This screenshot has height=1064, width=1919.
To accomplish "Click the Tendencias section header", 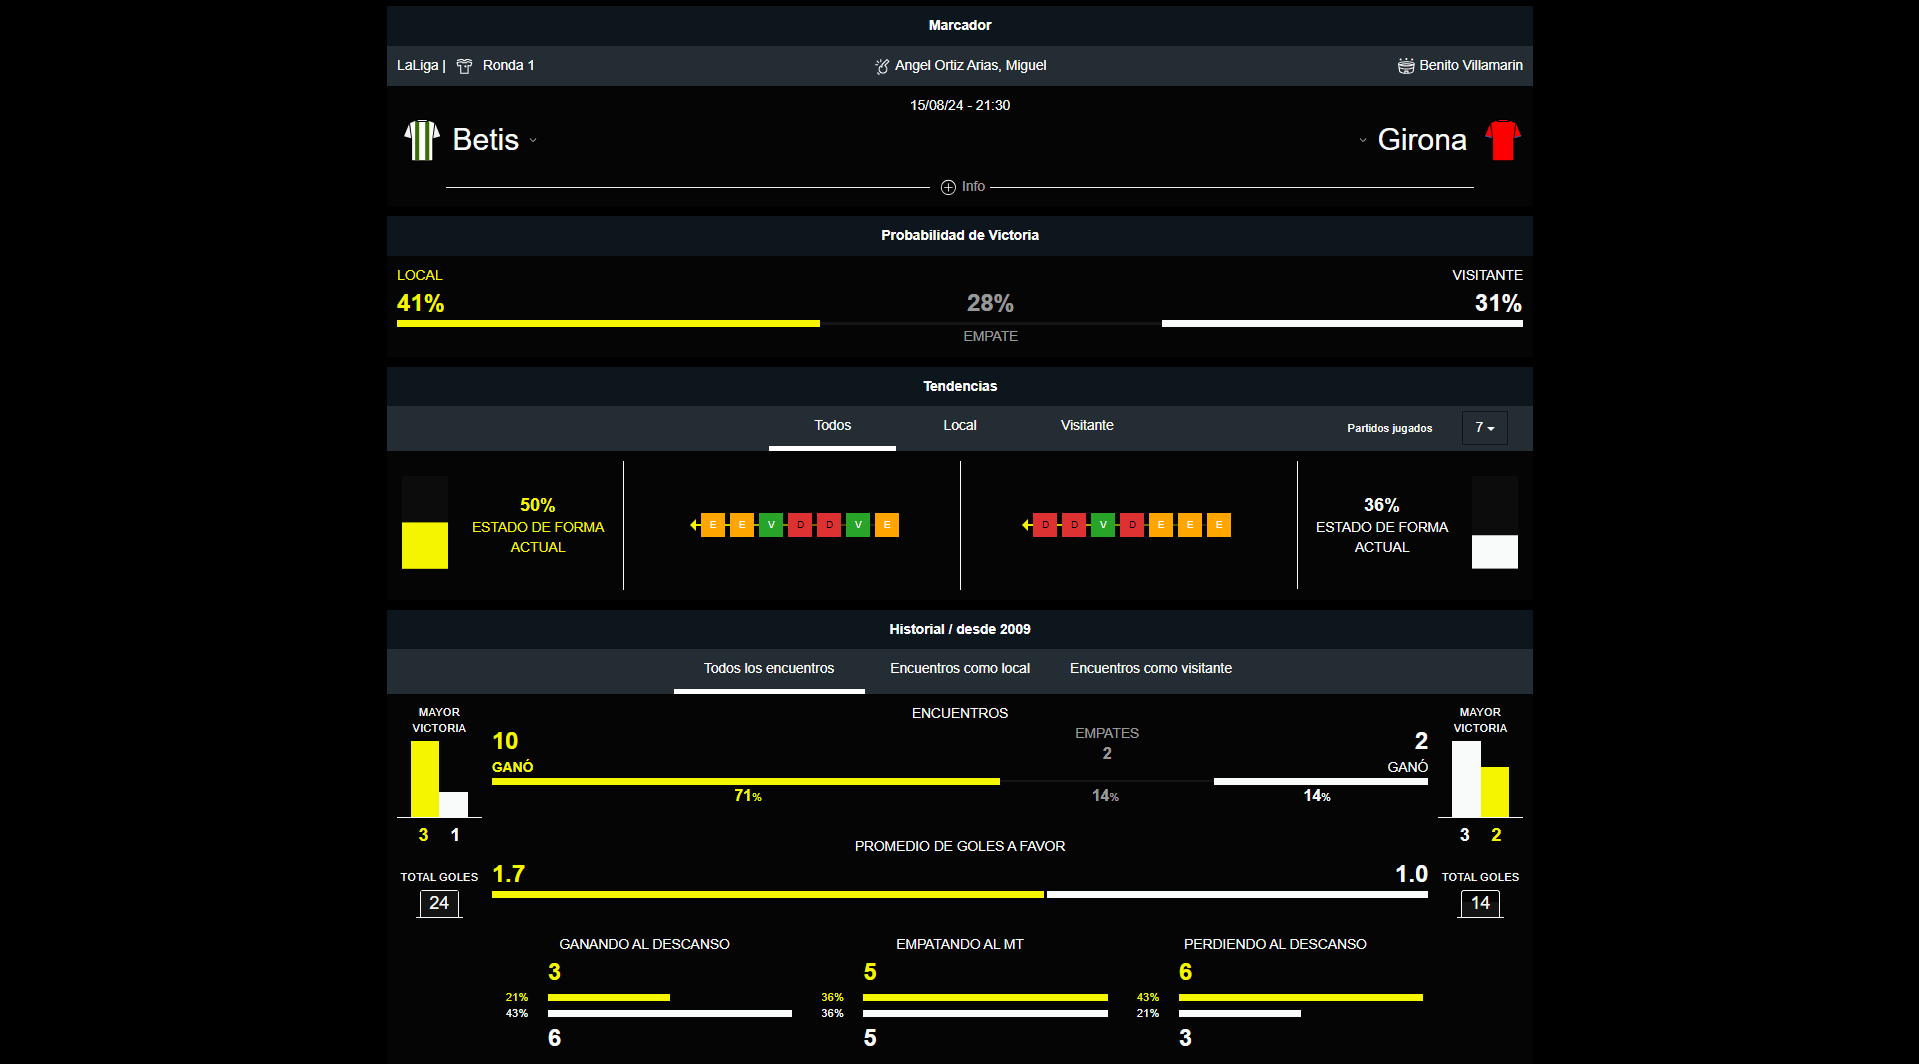I will 960,387.
